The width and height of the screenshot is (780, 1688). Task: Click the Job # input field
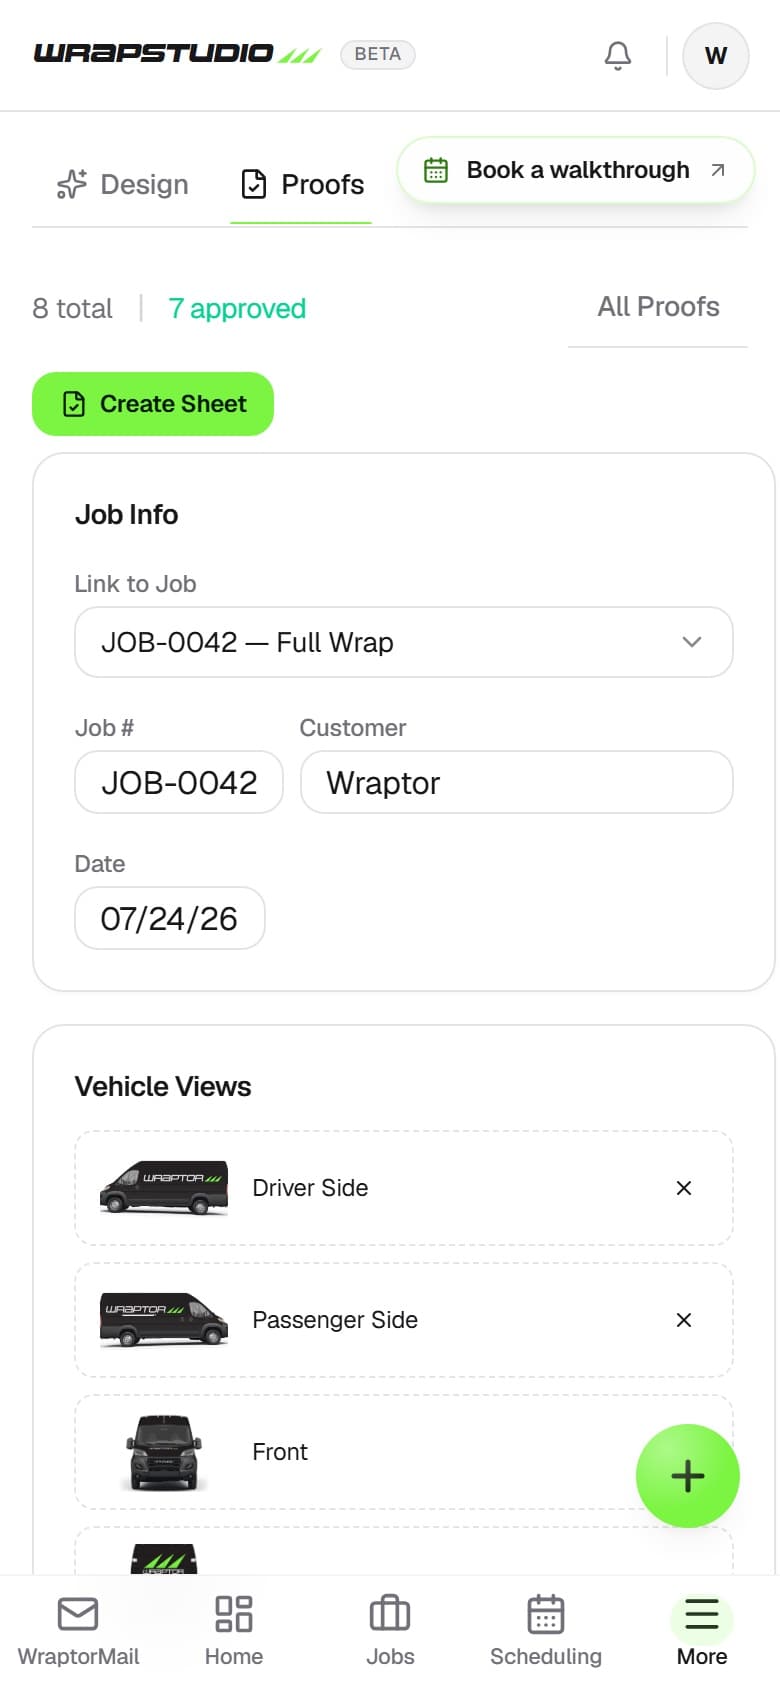click(179, 782)
